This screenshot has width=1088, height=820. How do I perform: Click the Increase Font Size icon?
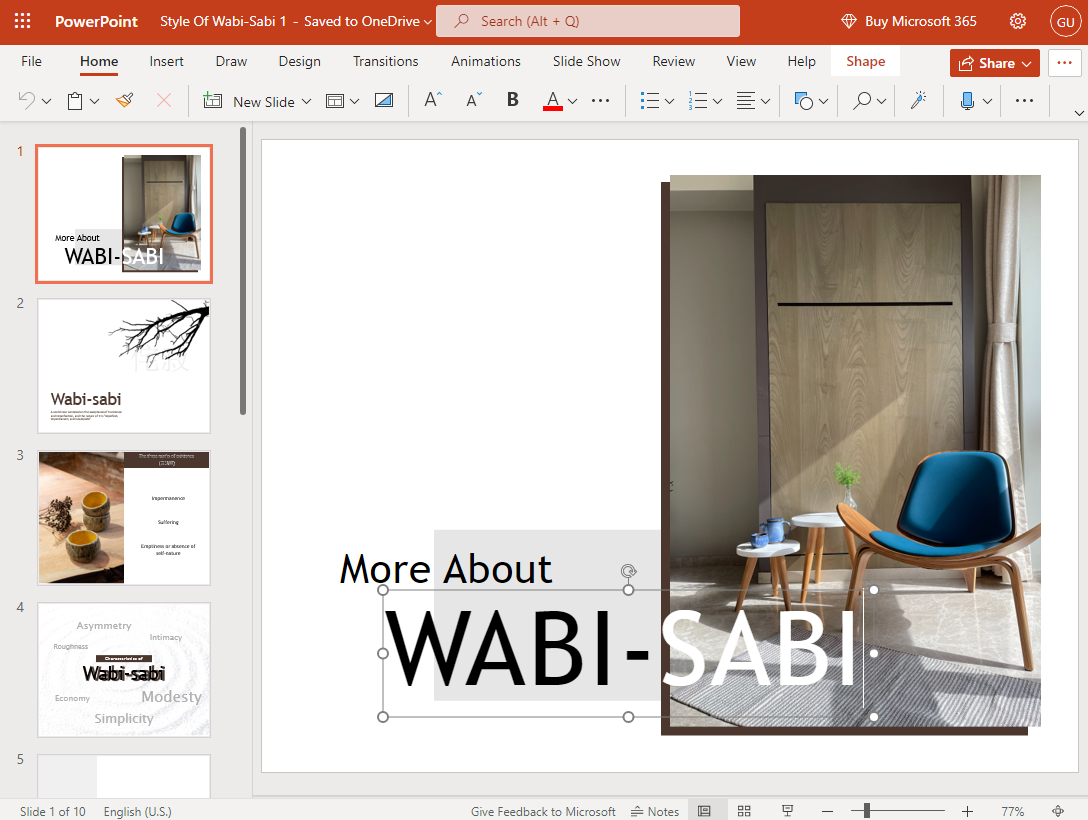432,101
